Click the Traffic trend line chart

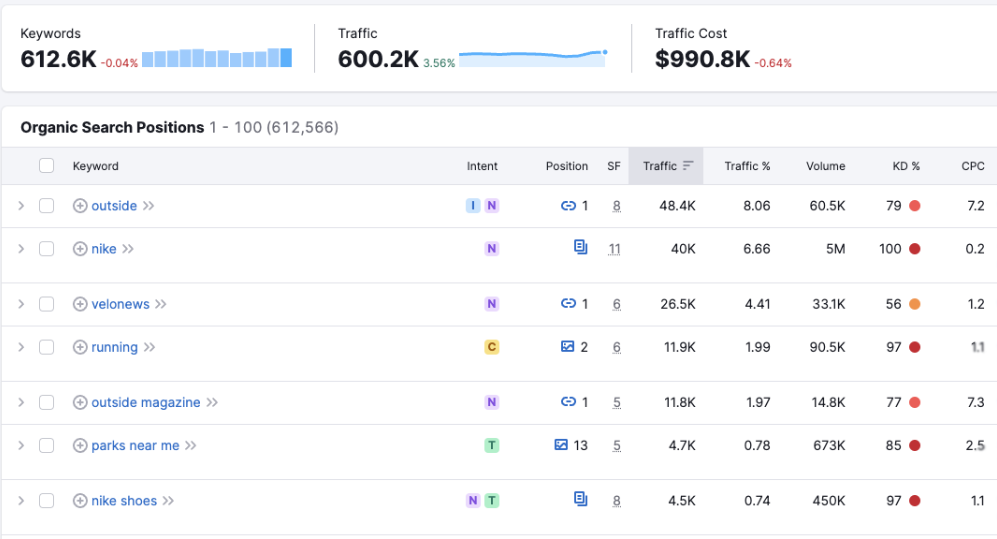click(533, 58)
